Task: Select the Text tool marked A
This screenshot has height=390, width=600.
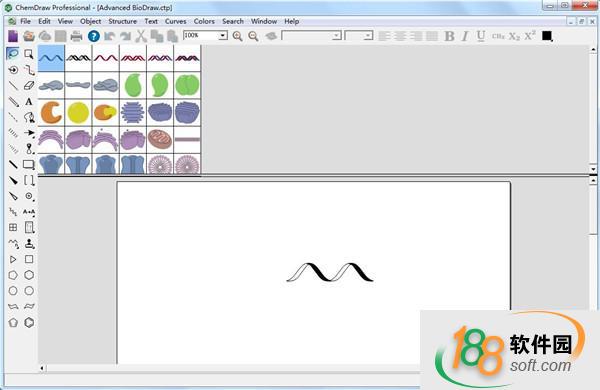Action: click(29, 102)
